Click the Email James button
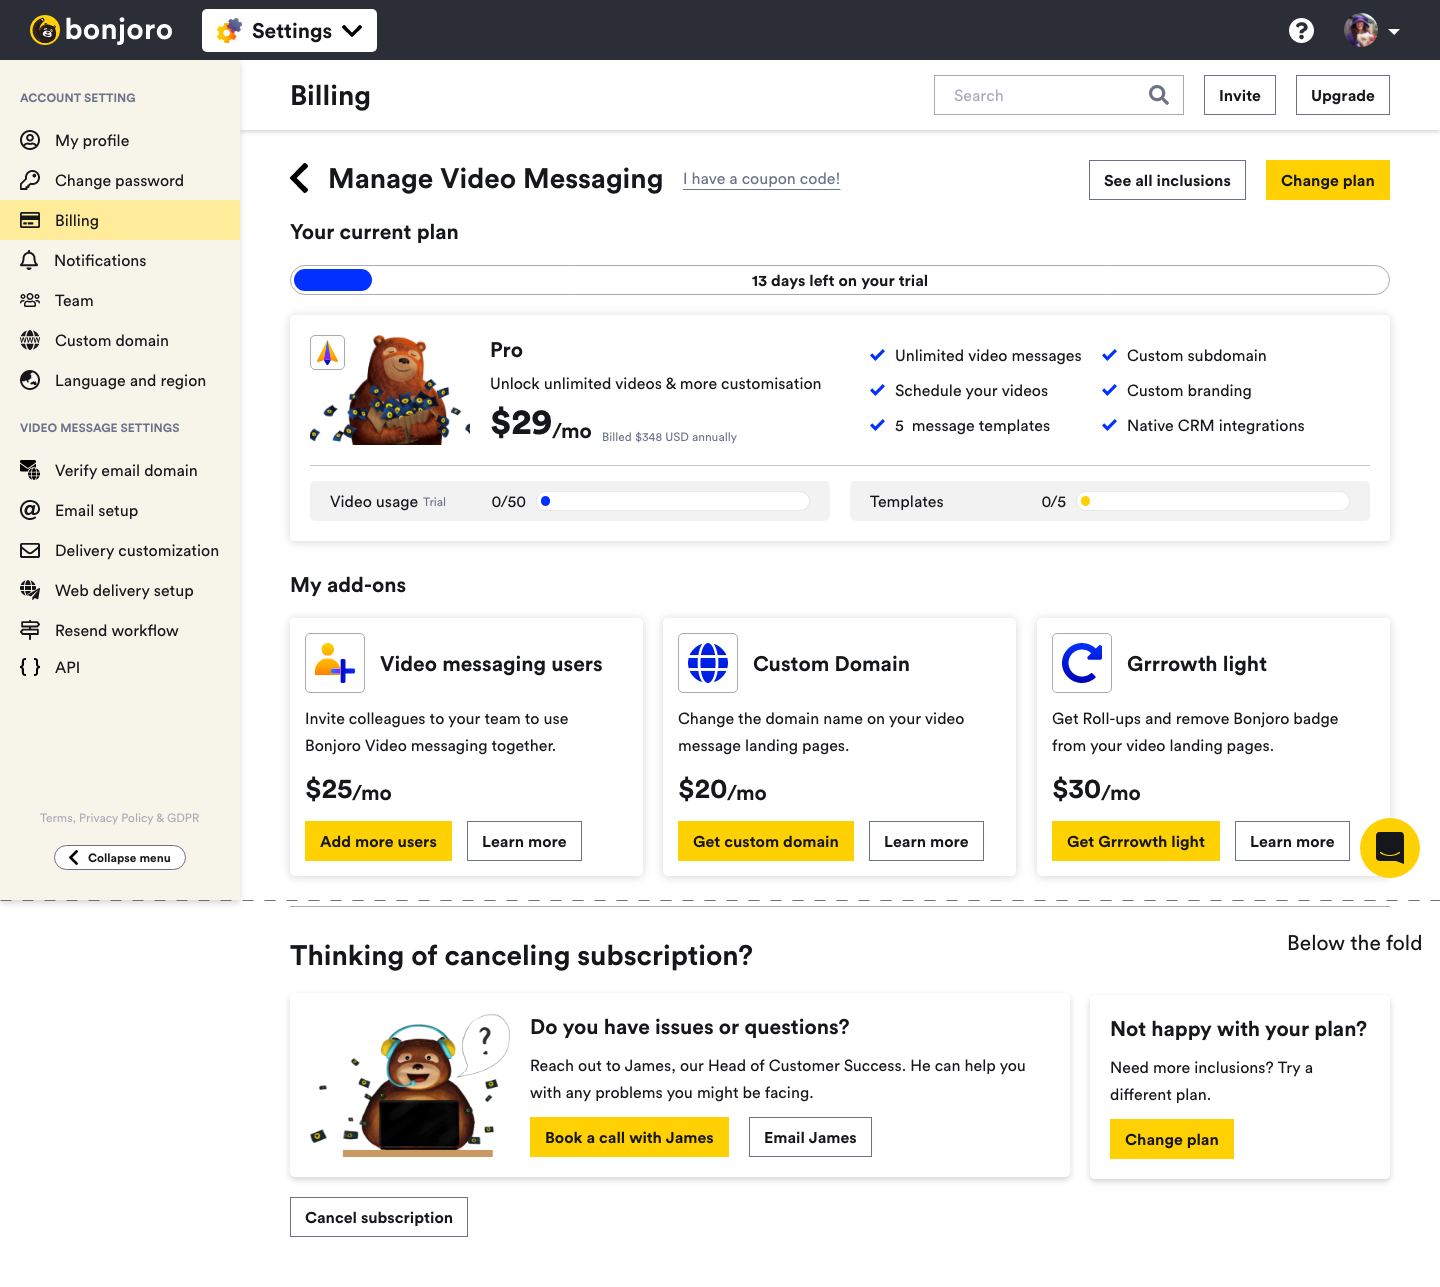Viewport: 1440px width, 1287px height. coord(810,1137)
